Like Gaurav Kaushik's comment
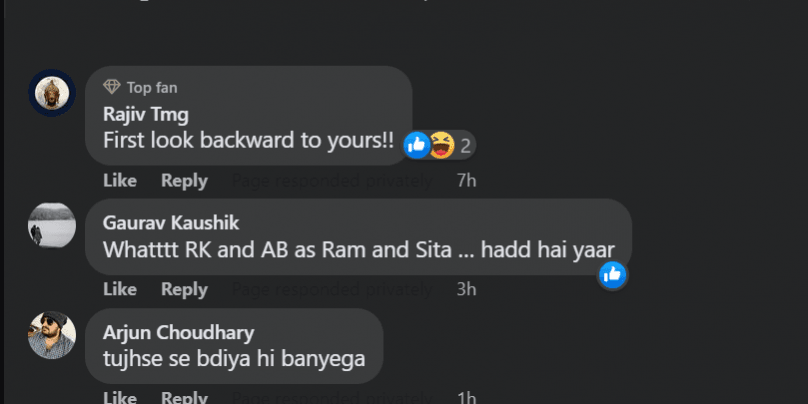The image size is (808, 404). [x=120, y=289]
